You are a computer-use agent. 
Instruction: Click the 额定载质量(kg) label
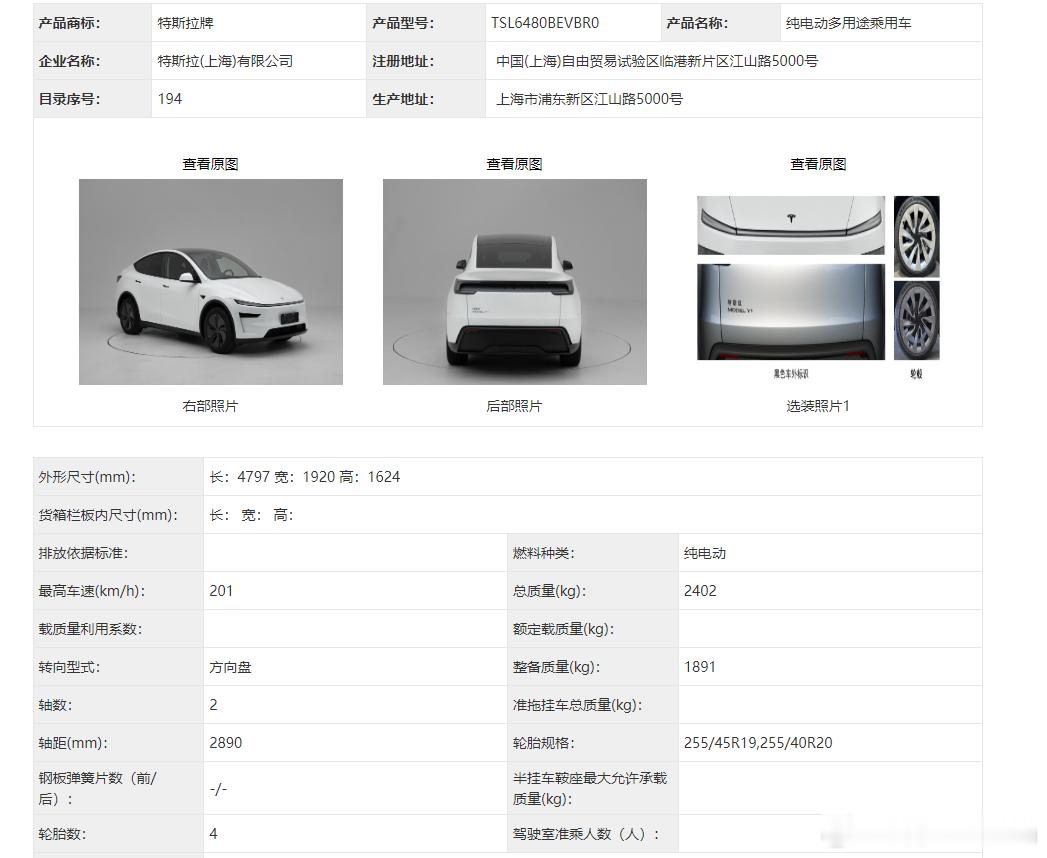(564, 629)
